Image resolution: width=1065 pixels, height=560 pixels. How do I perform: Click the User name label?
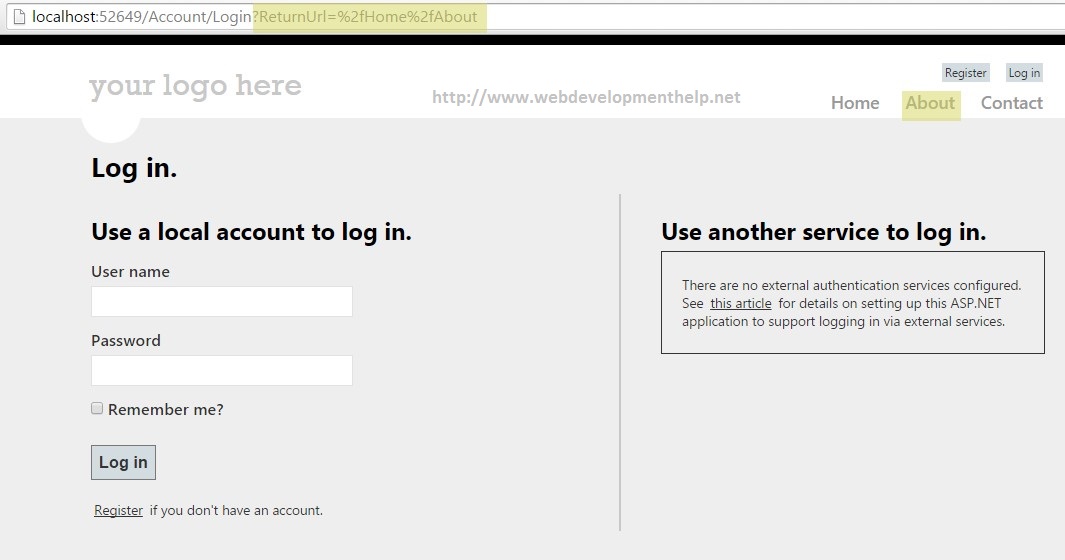[x=130, y=271]
